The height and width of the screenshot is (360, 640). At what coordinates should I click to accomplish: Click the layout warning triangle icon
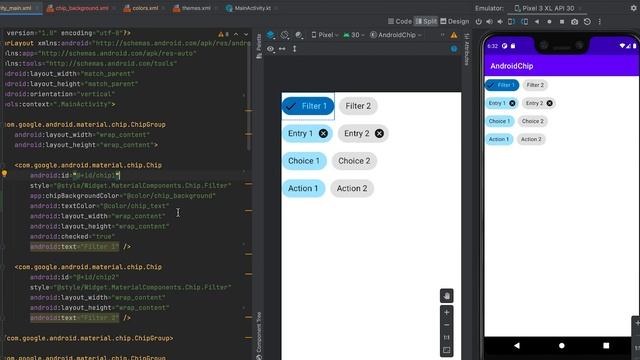454,36
